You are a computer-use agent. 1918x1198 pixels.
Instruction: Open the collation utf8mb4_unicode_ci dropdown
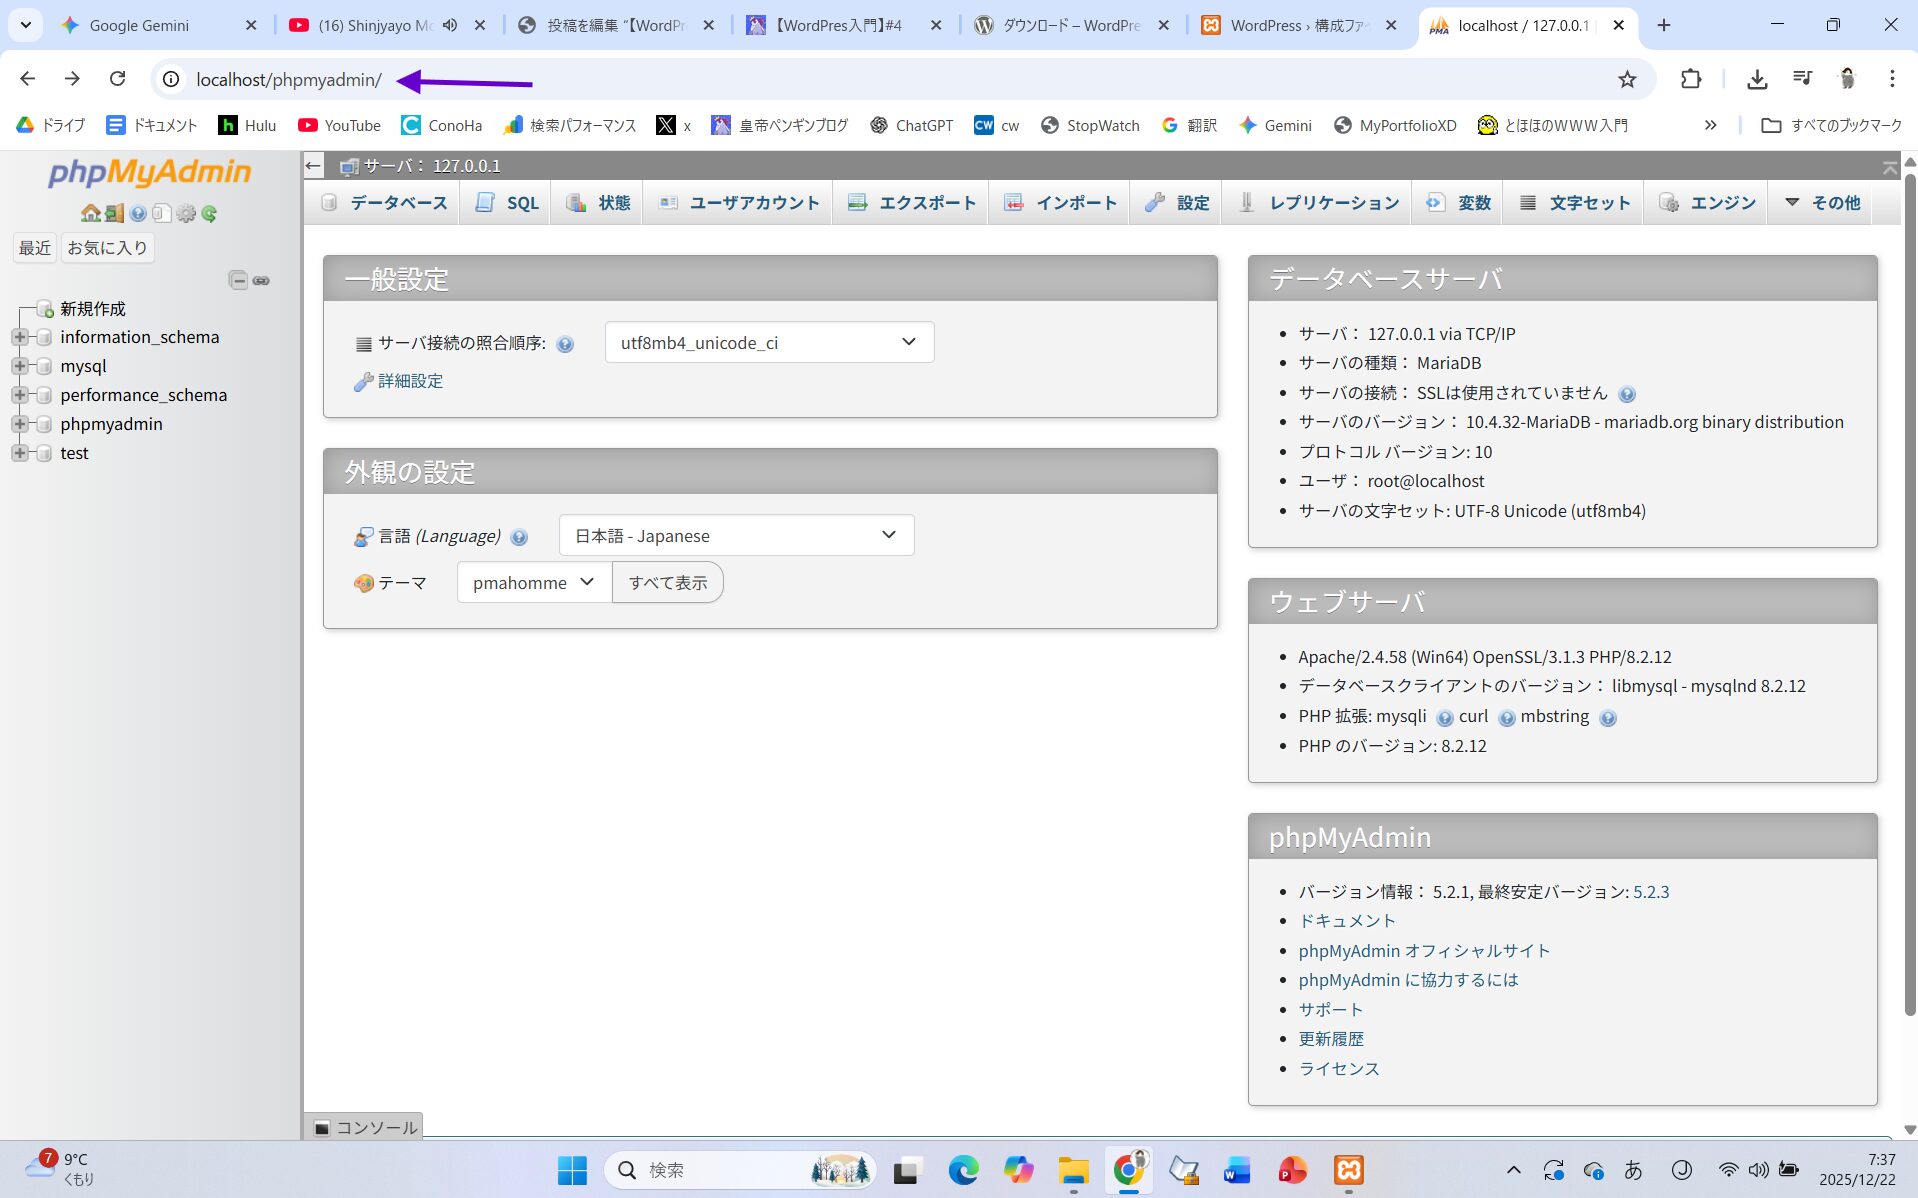[768, 342]
